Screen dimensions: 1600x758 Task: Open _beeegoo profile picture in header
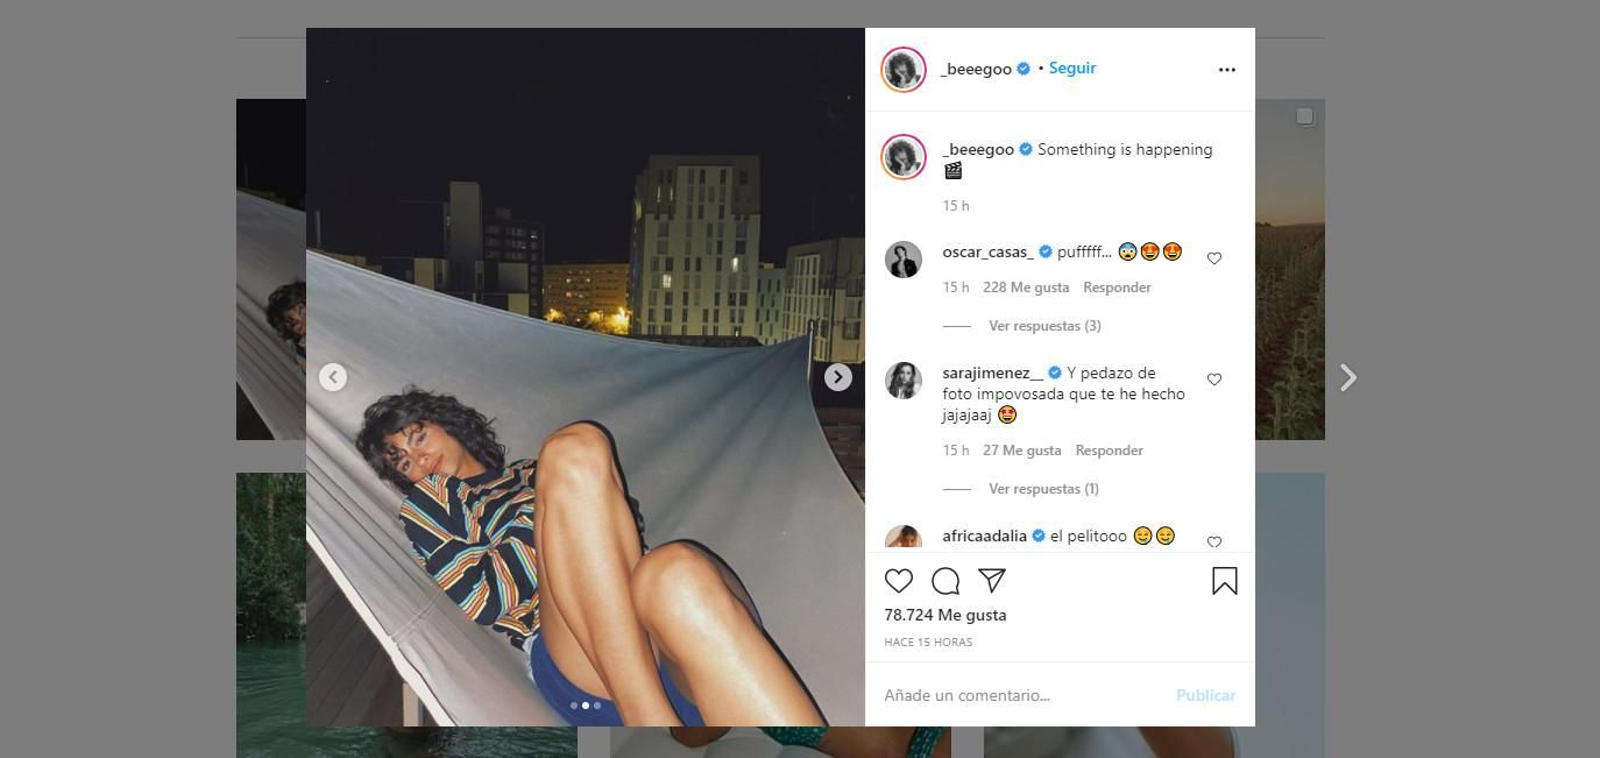(903, 70)
